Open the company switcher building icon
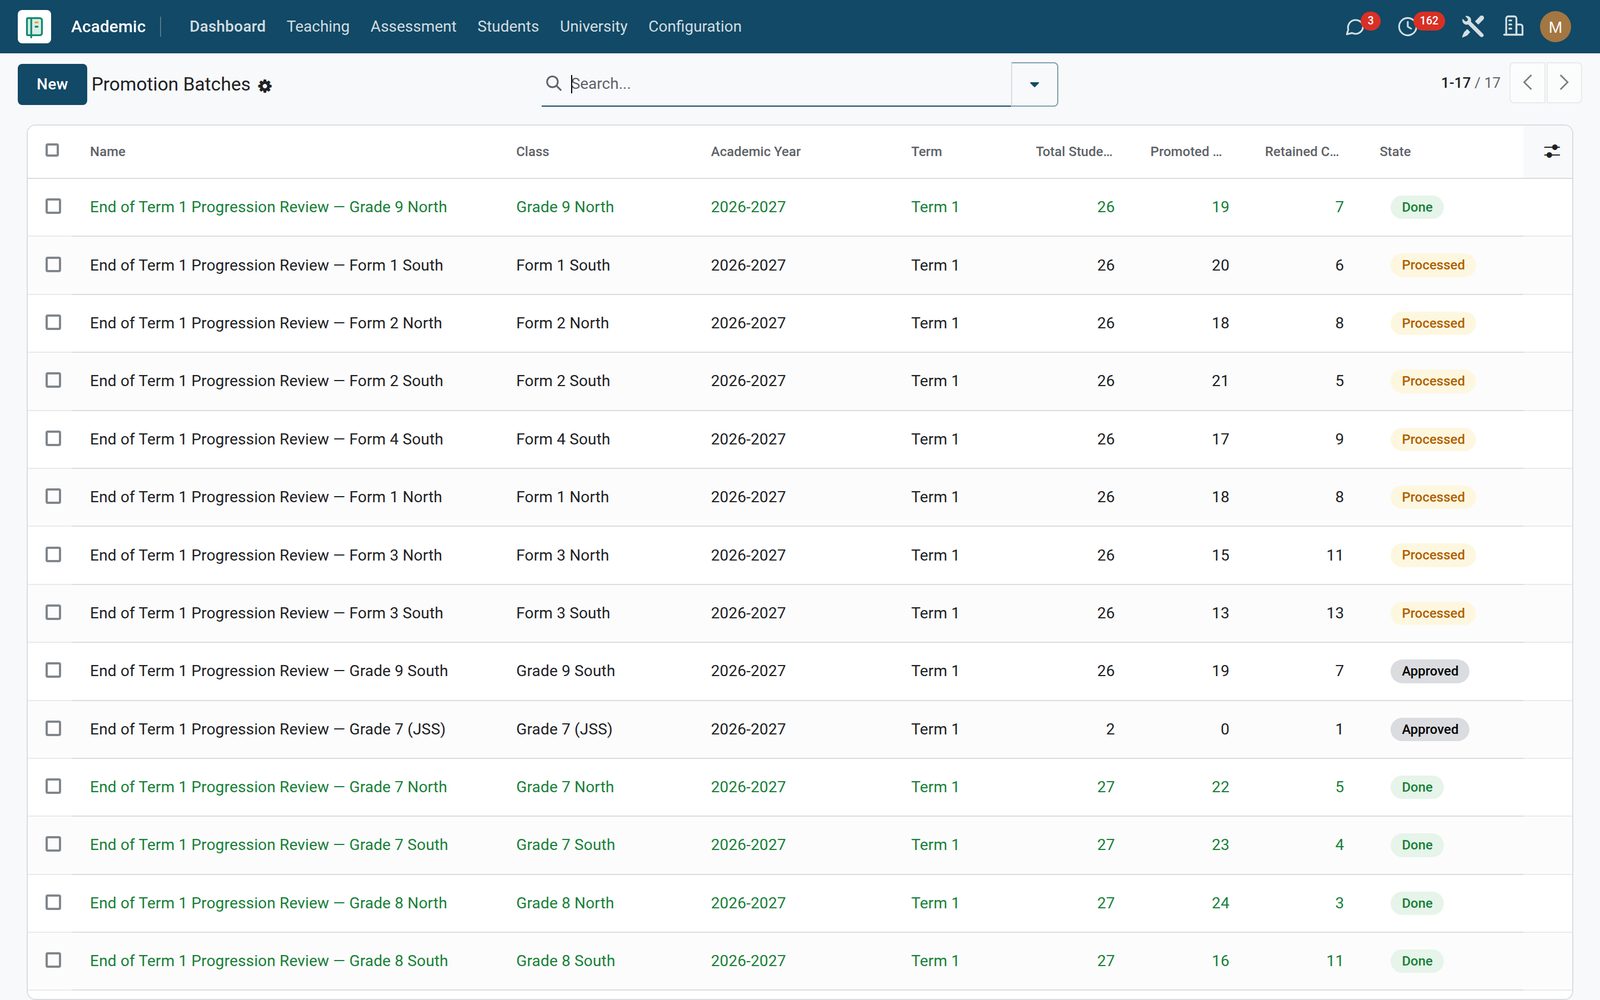This screenshot has height=1000, width=1600. [1514, 27]
